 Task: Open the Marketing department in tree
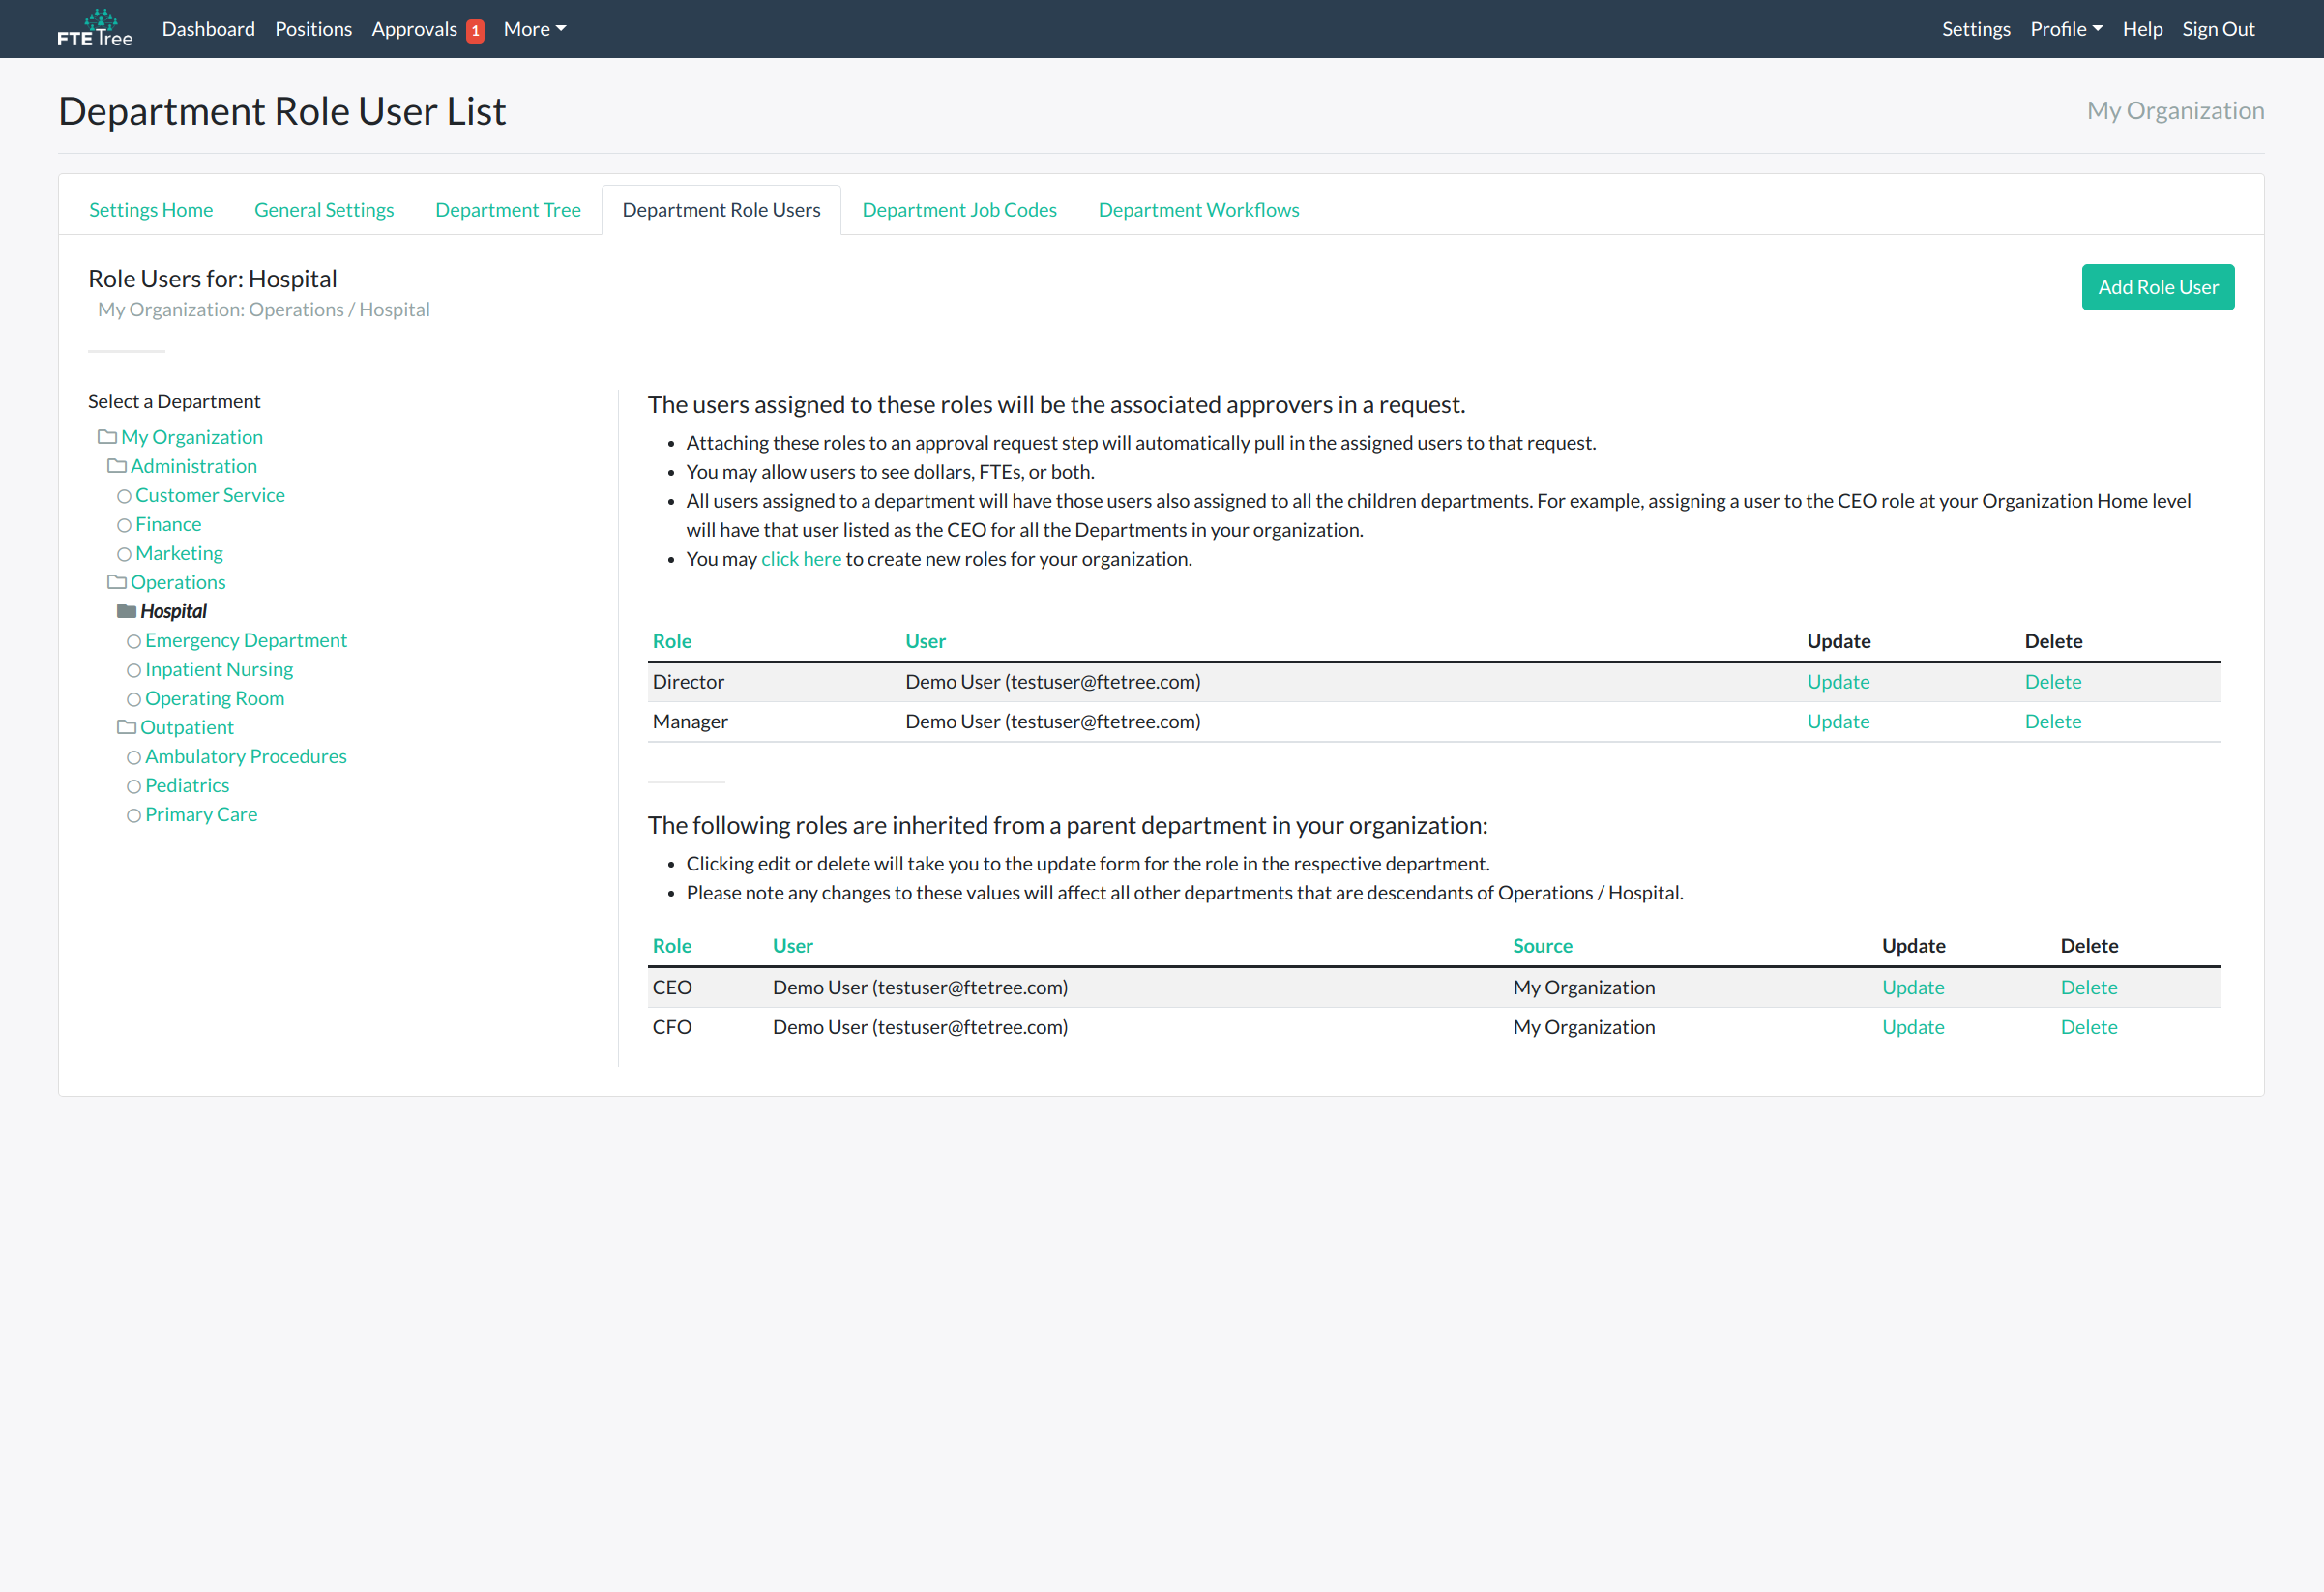pos(179,553)
